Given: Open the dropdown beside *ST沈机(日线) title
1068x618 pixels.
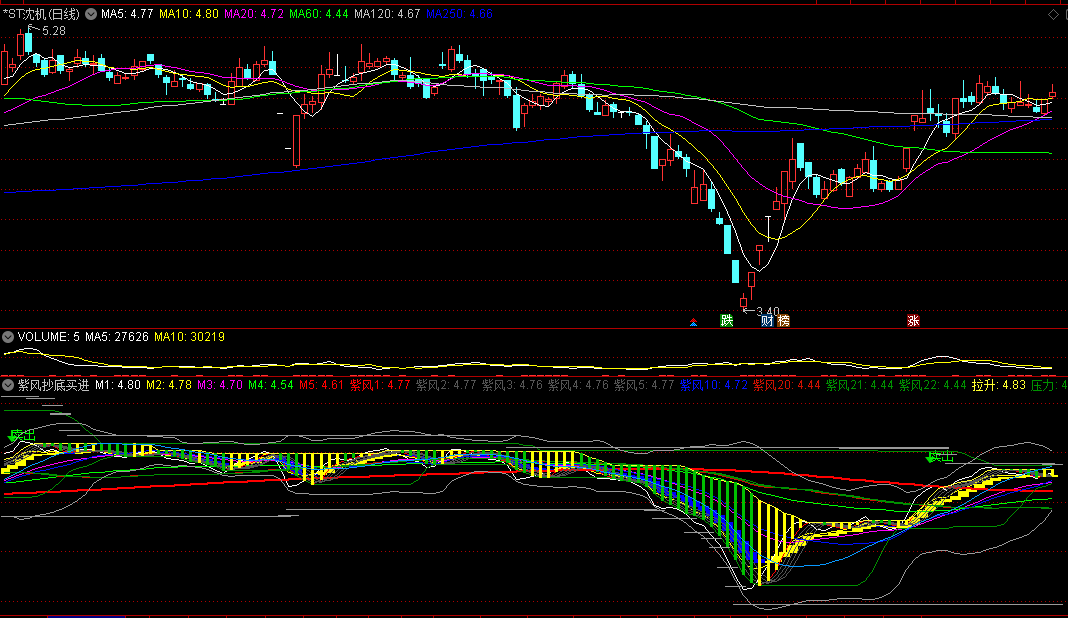Looking at the screenshot, I should tap(91, 14).
